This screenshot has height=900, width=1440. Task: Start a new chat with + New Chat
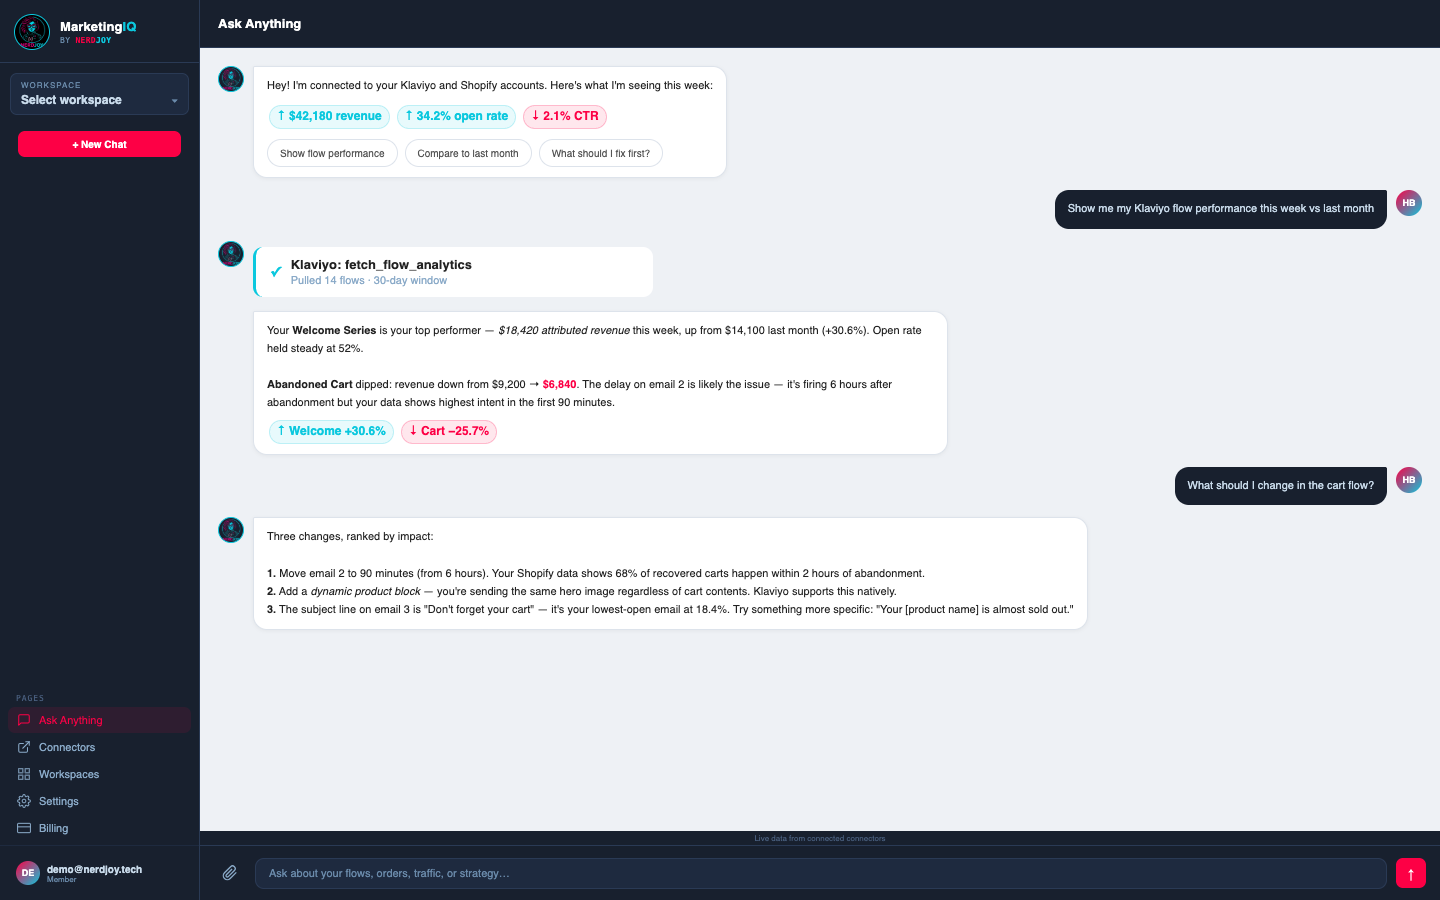(x=99, y=144)
